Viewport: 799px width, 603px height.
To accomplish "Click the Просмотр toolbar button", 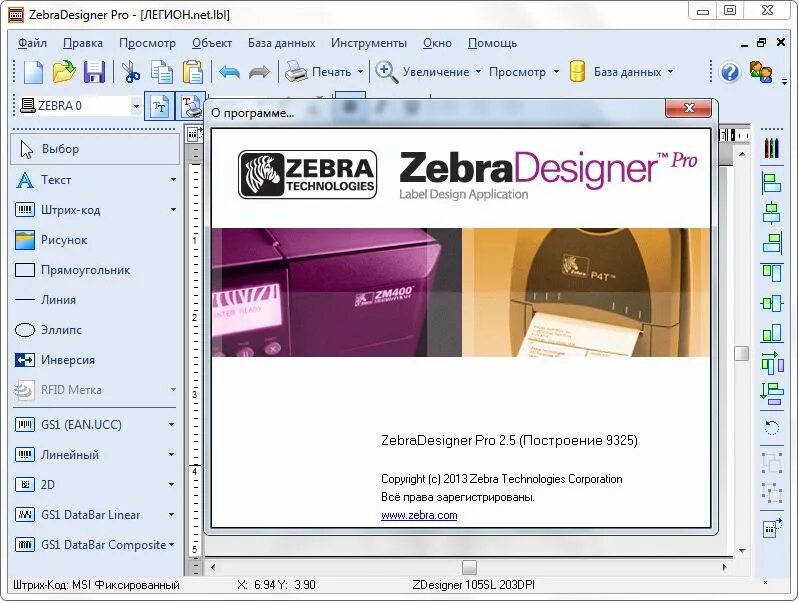I will tap(517, 72).
